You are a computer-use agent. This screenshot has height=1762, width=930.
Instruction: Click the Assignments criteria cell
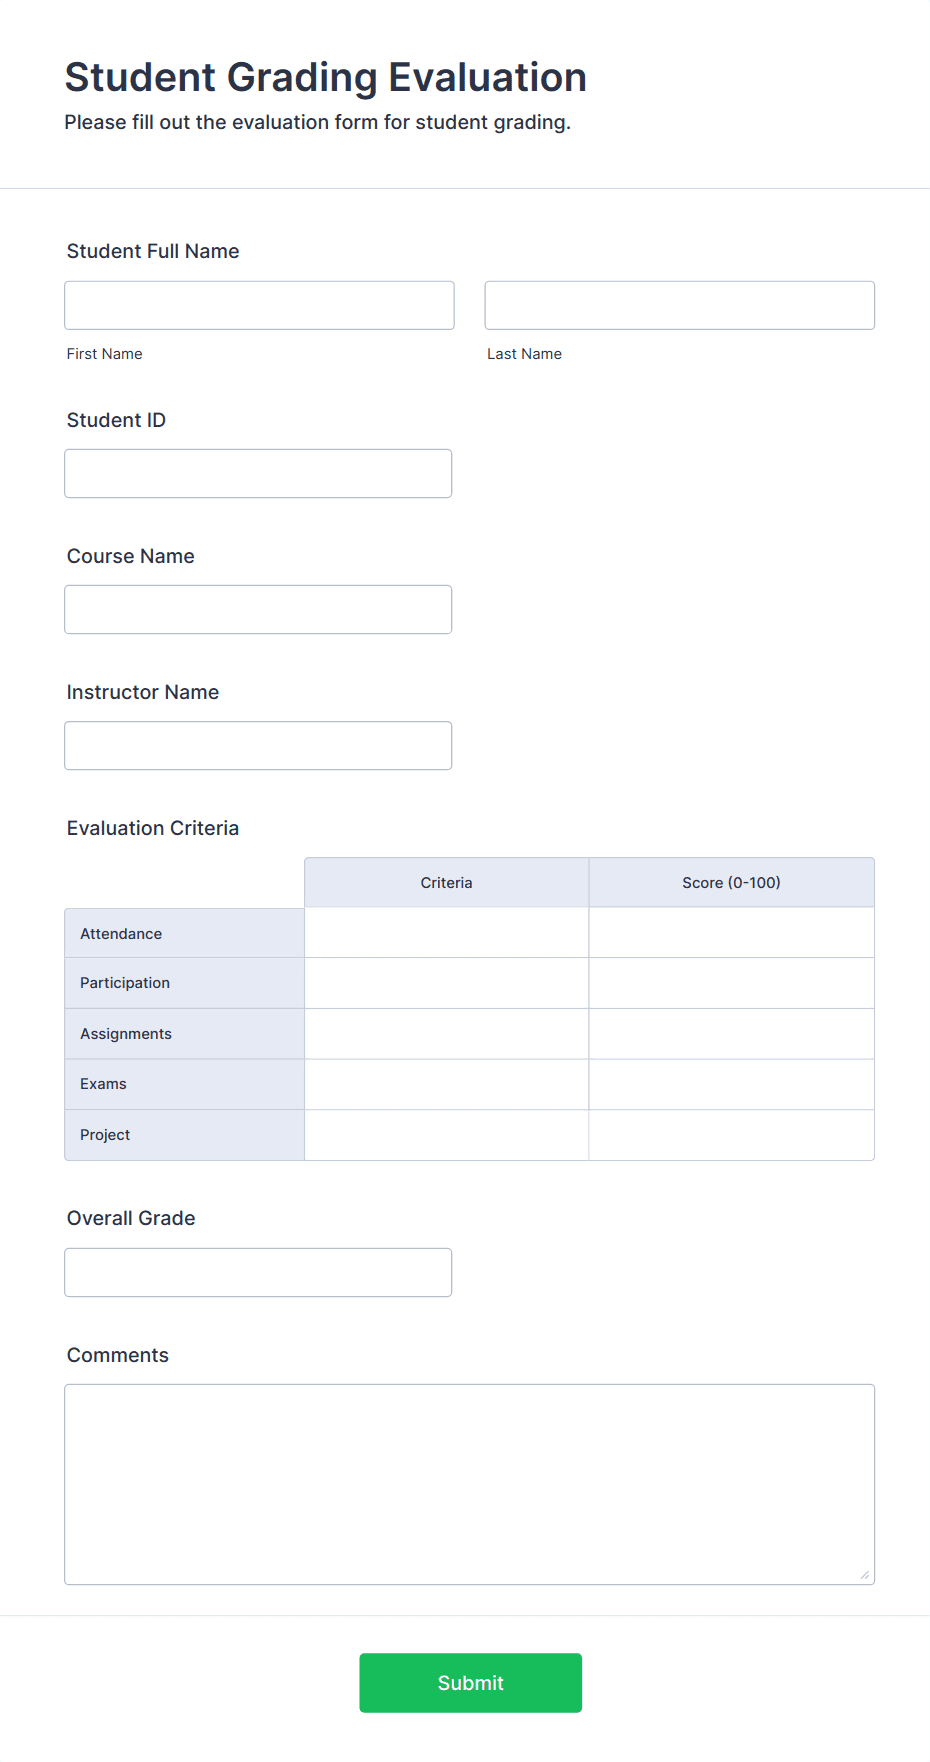point(446,1033)
